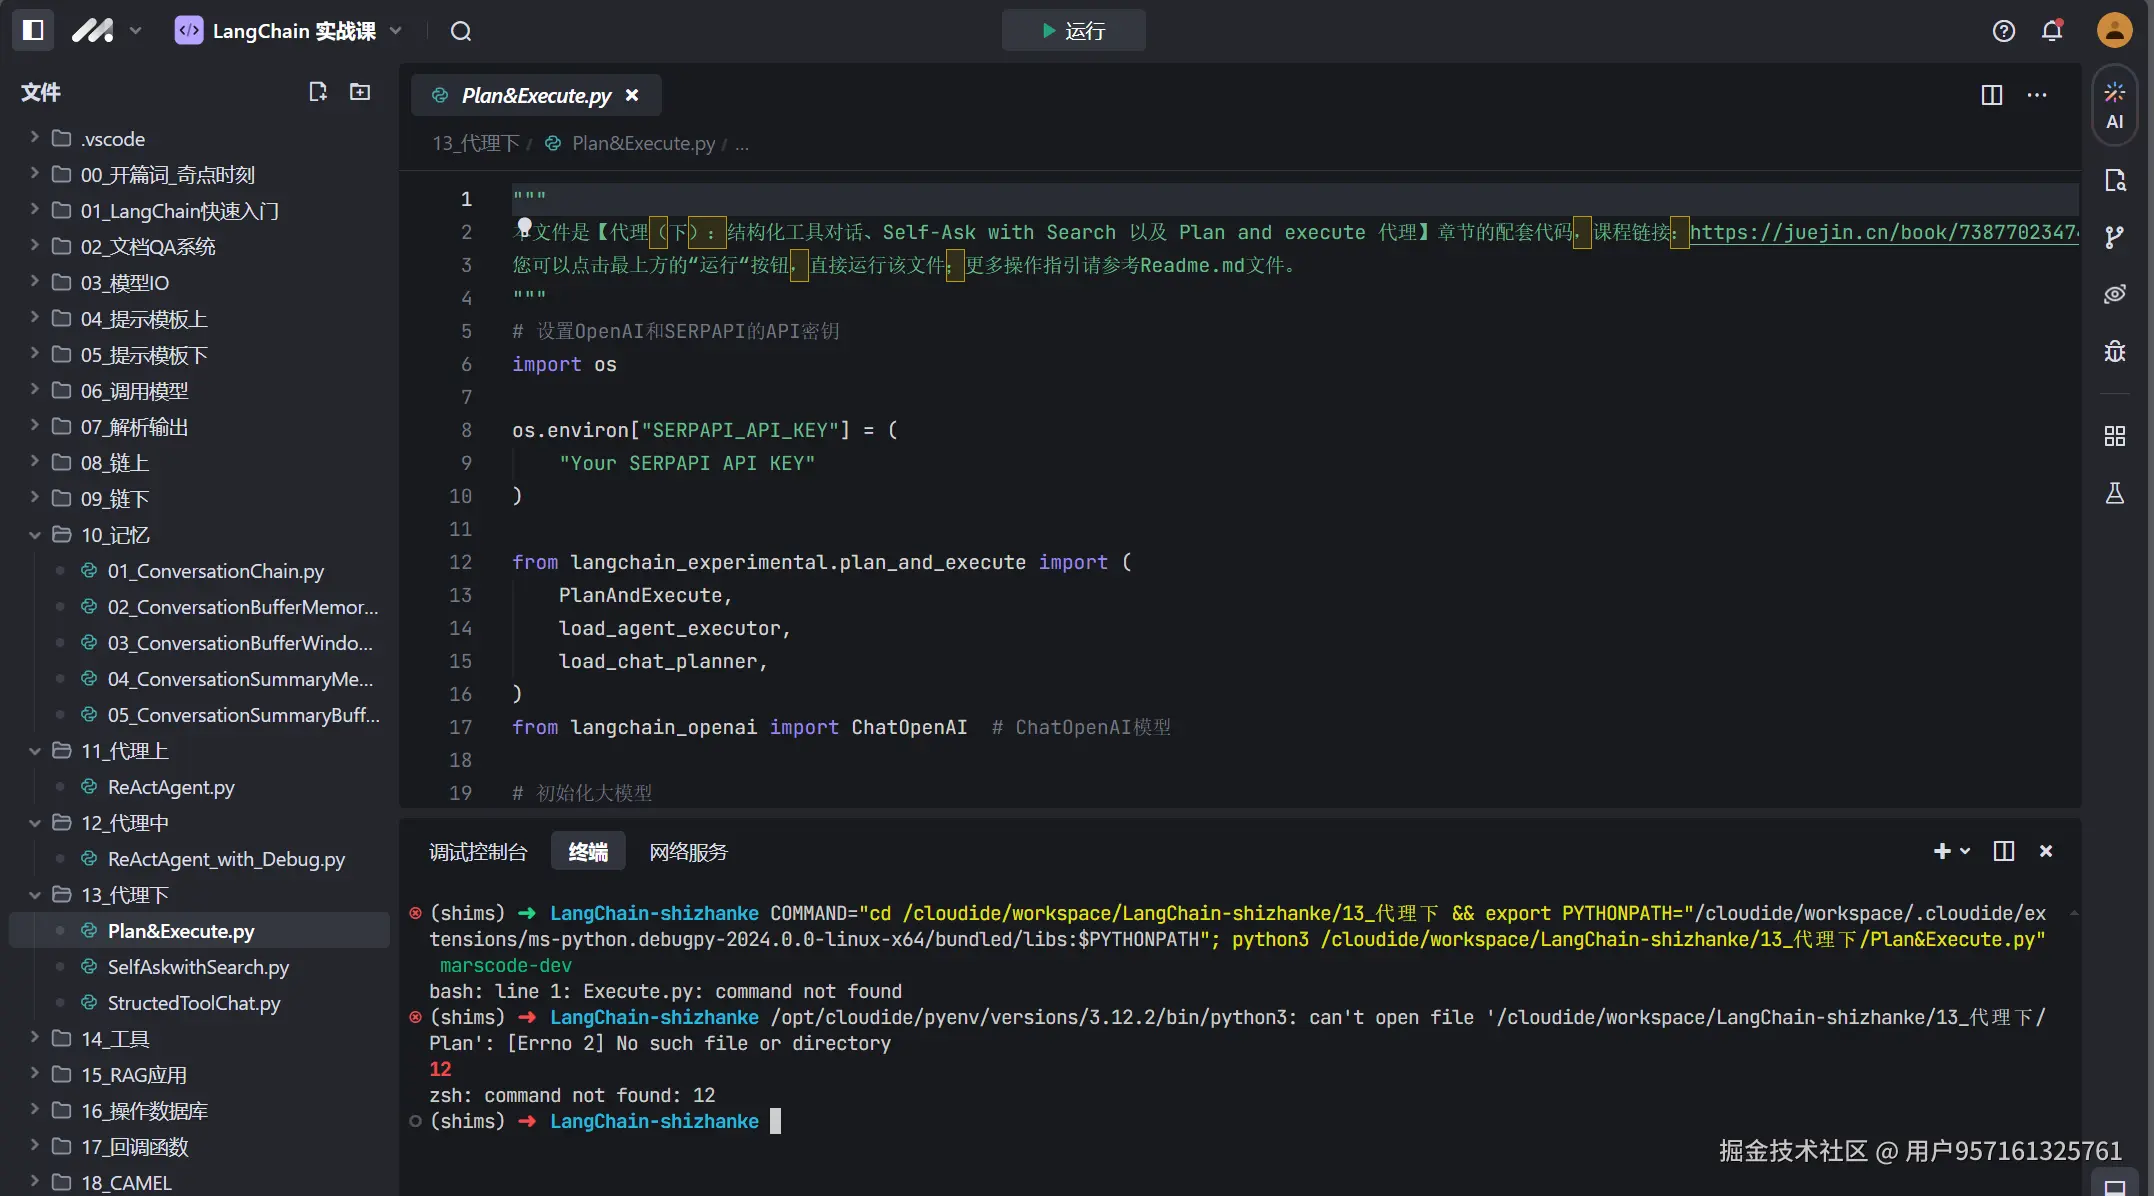Switch to 网络服务 tab
2154x1196 pixels.
click(x=688, y=852)
